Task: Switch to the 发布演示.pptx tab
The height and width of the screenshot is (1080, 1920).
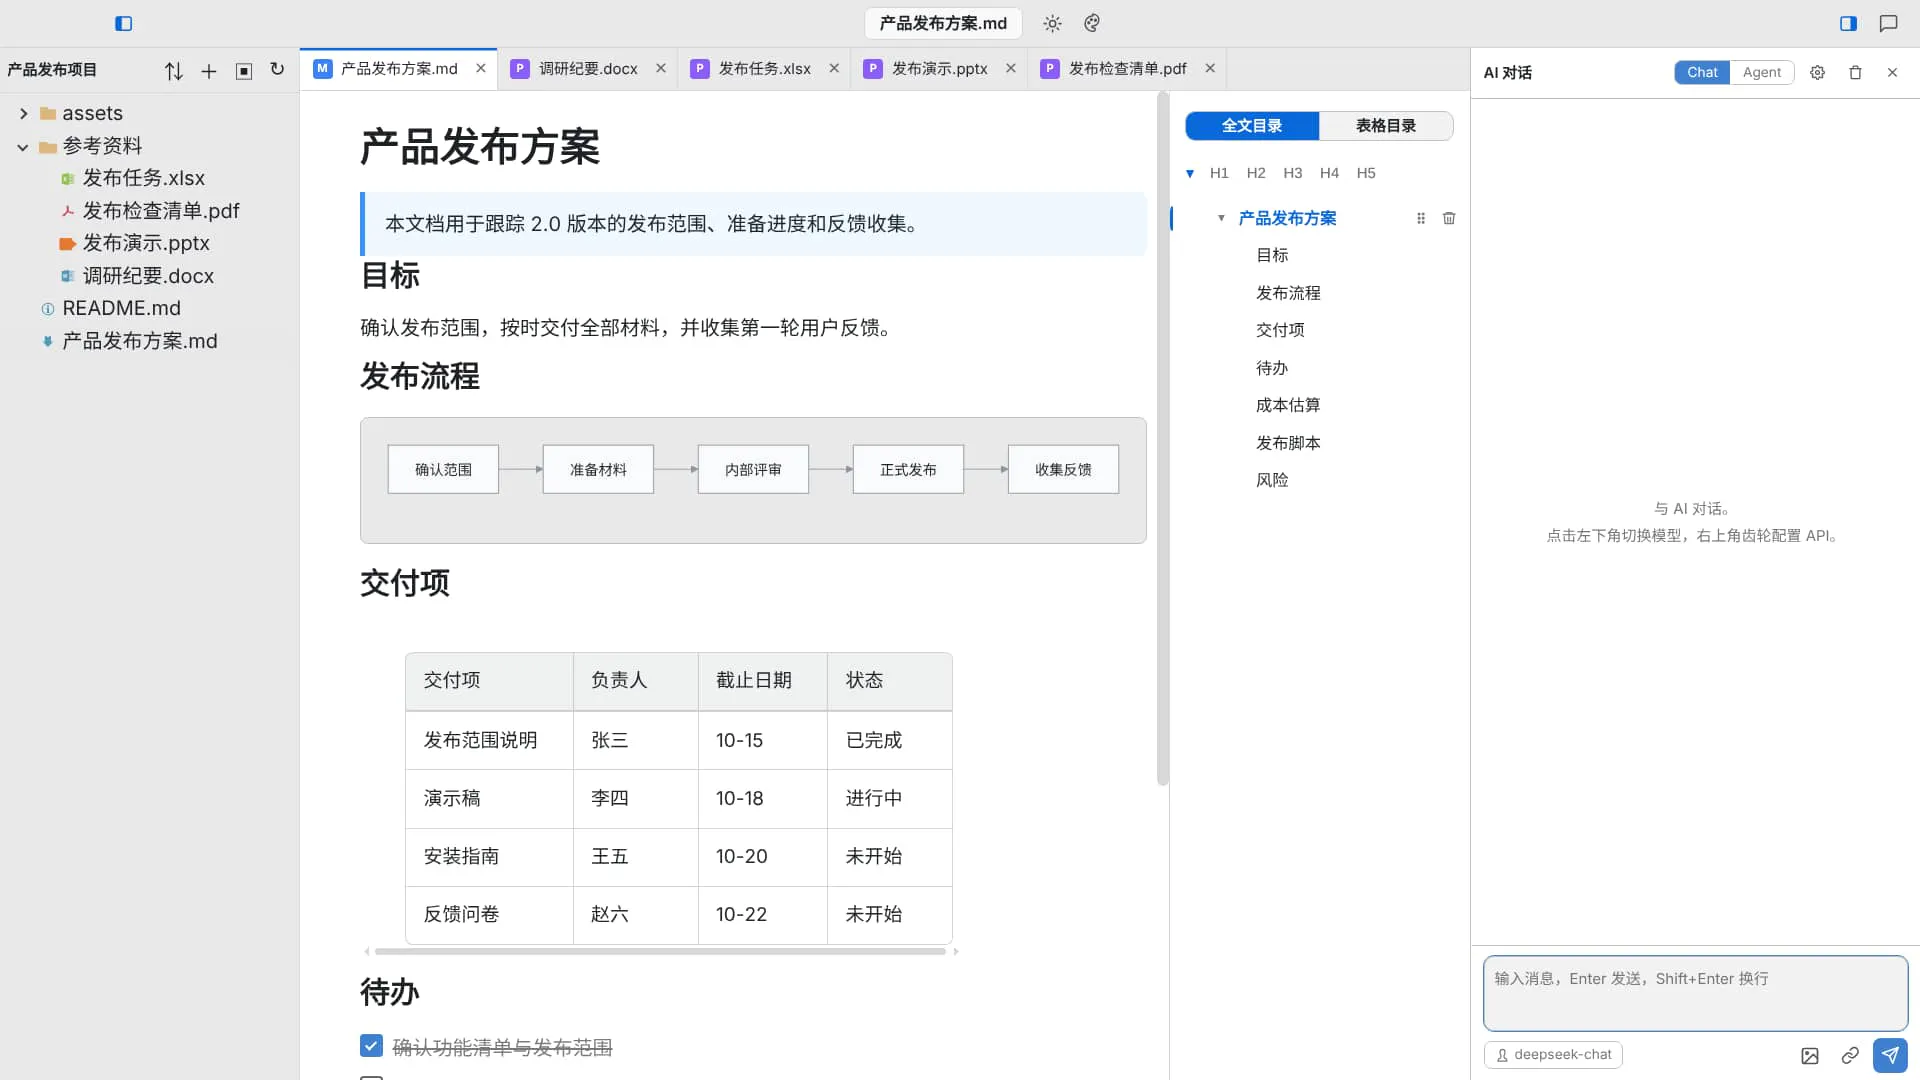Action: tap(939, 69)
